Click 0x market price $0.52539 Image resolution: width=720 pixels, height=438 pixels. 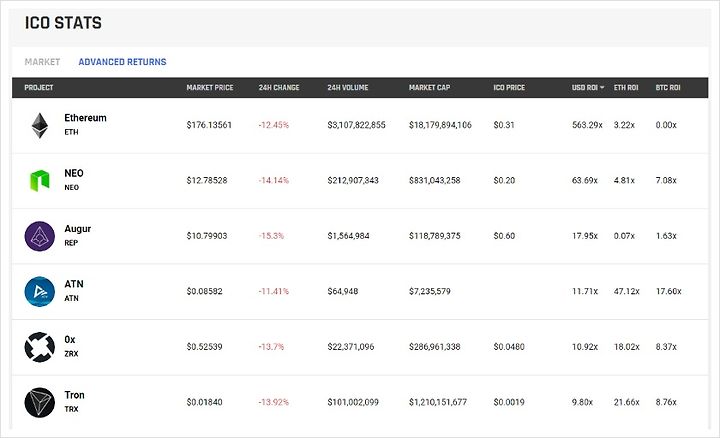point(204,347)
